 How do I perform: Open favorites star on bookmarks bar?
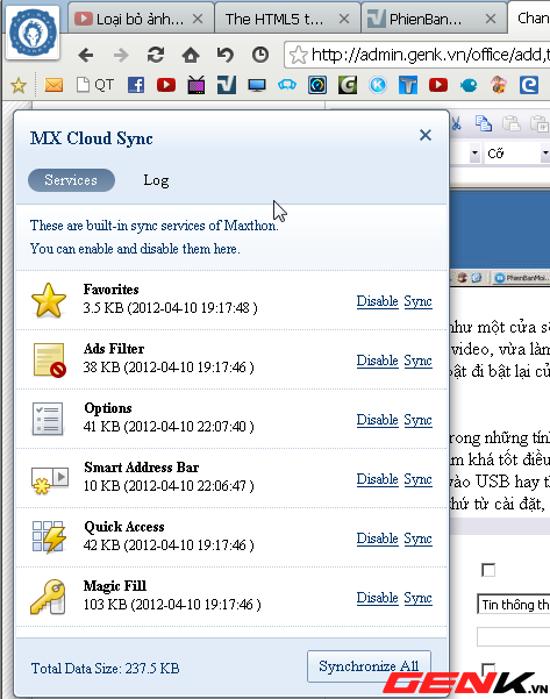19,85
